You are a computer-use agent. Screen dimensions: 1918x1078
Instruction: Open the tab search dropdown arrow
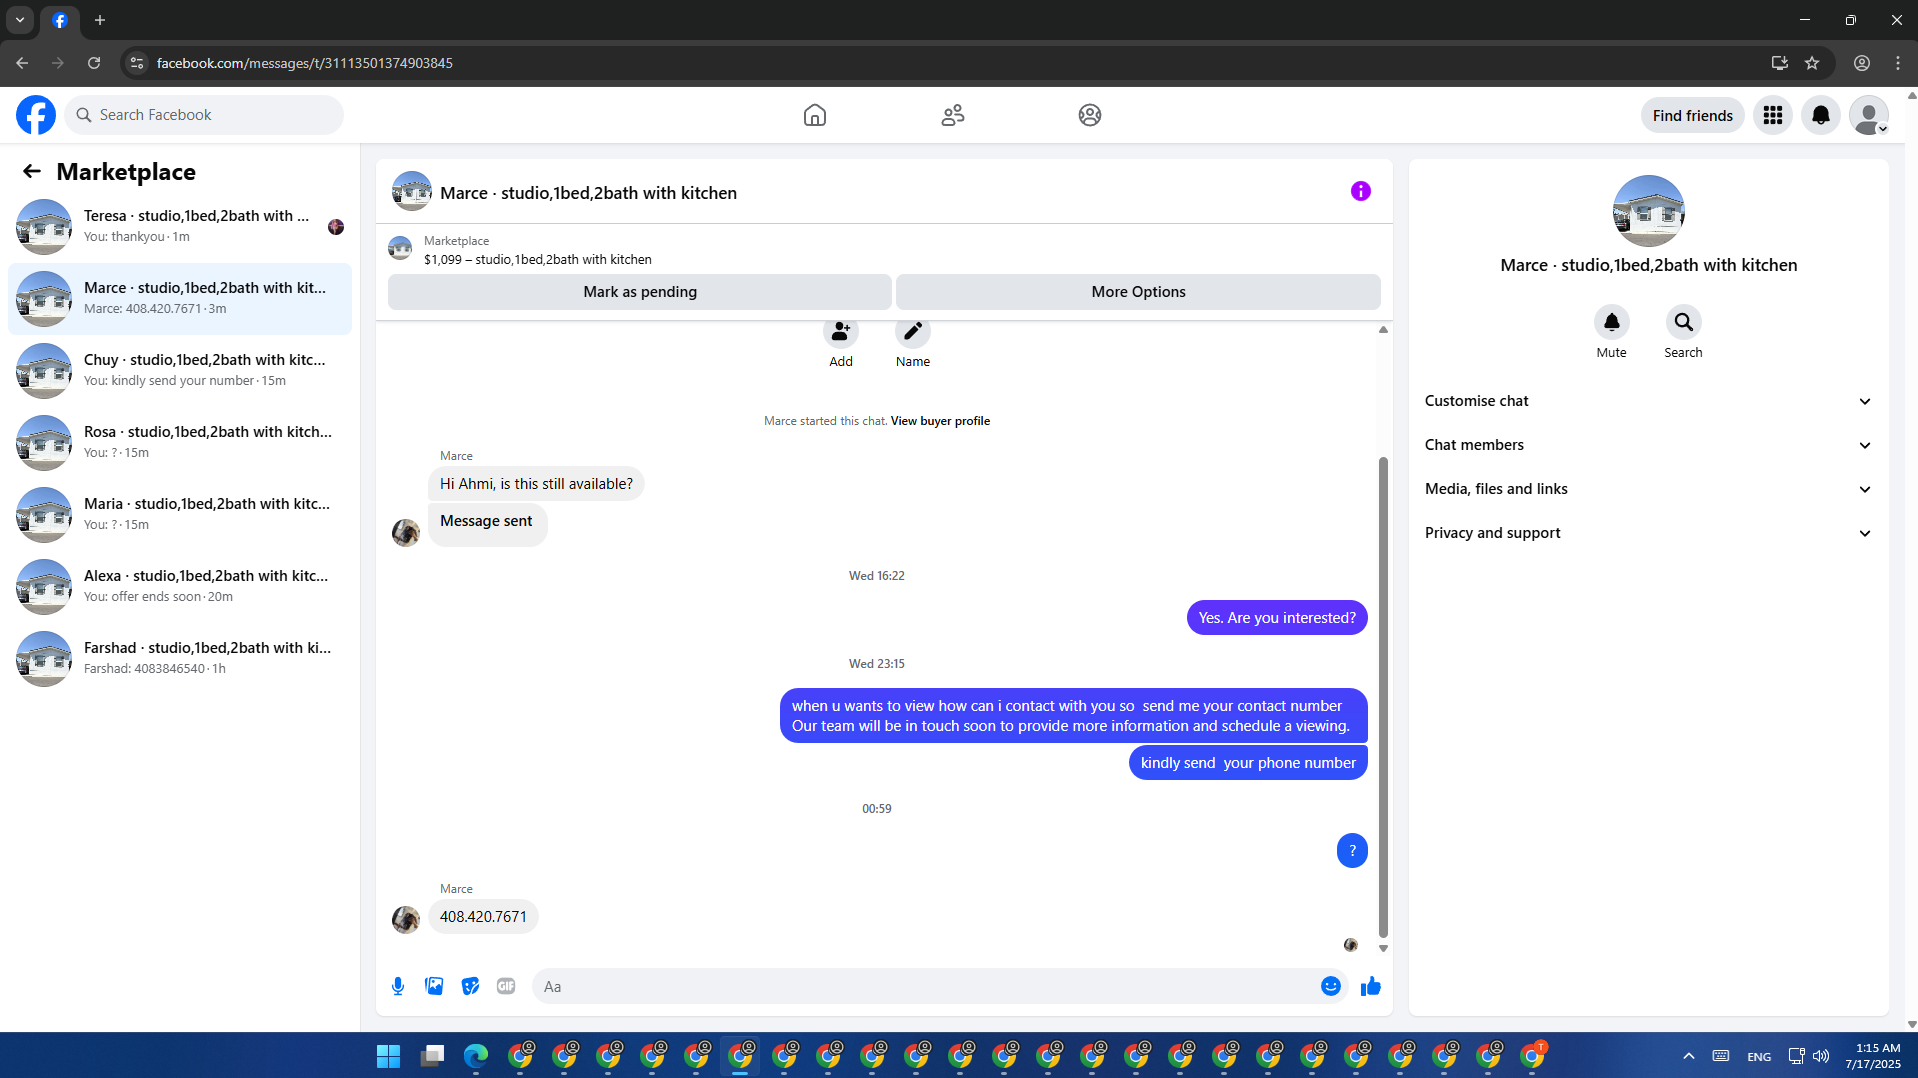pyautogui.click(x=20, y=20)
